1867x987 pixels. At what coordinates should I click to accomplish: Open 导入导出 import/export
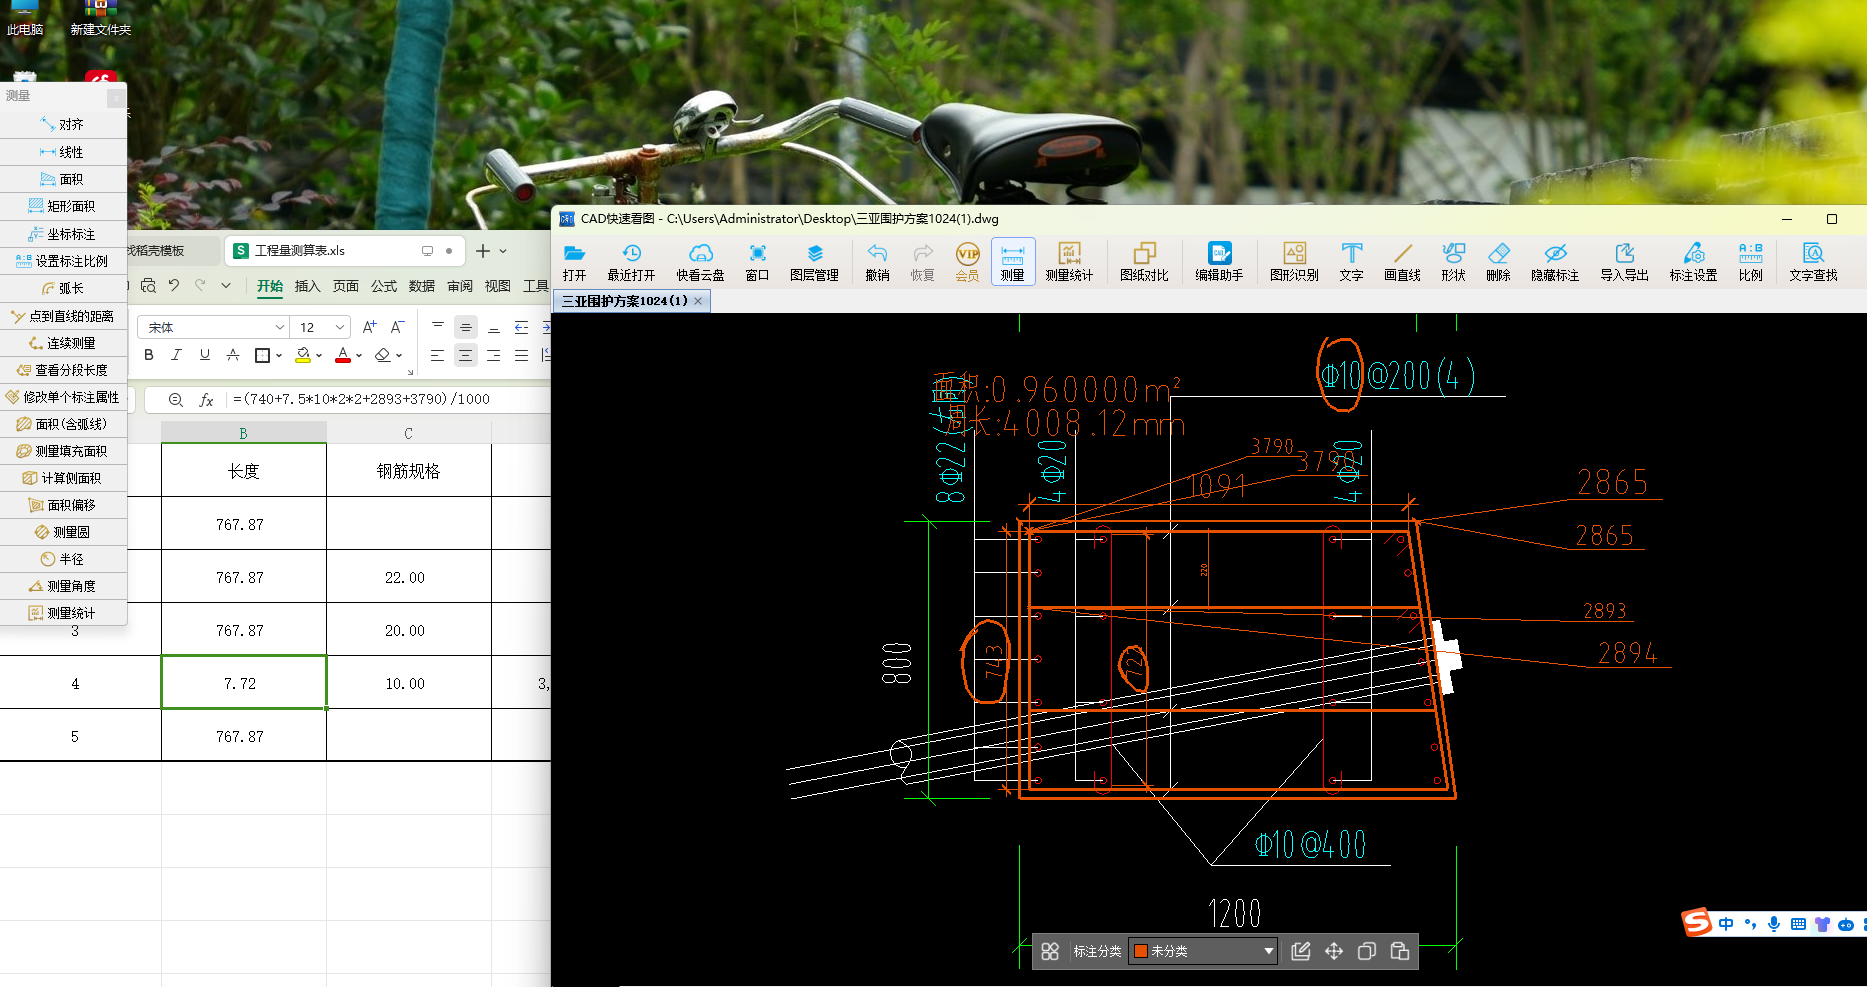[x=1624, y=262]
